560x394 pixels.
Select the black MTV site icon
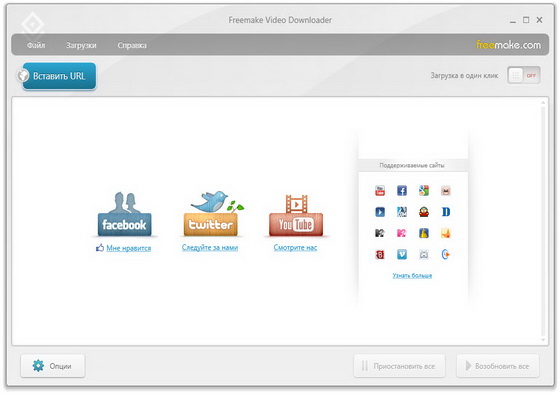380,233
